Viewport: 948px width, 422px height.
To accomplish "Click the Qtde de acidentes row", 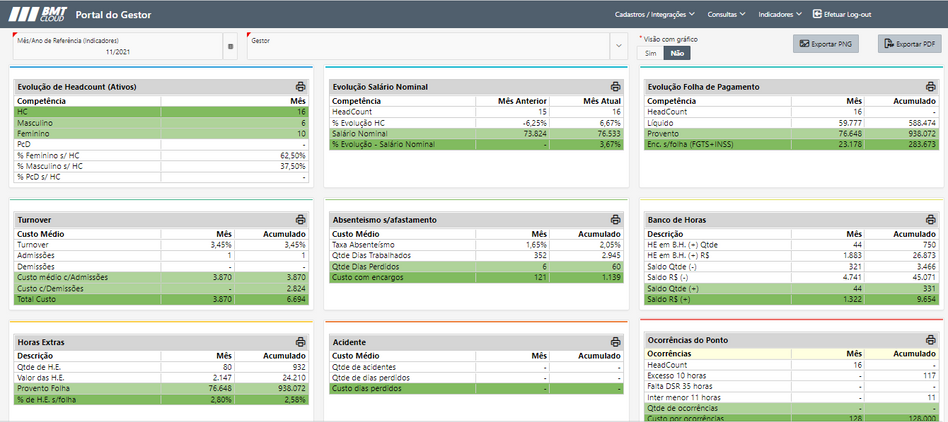I will [x=476, y=367].
